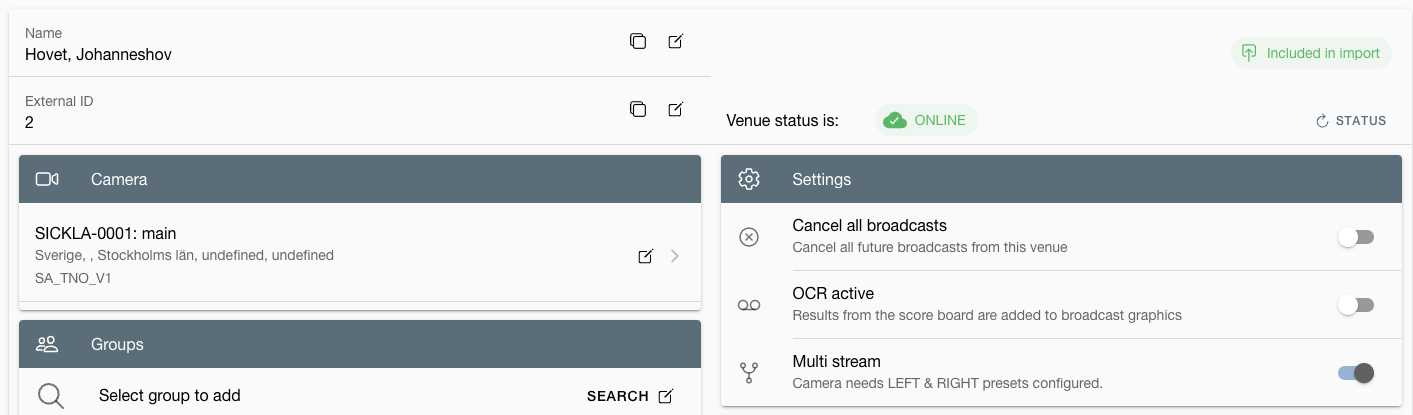Copy the venue Name value
The width and height of the screenshot is (1413, 415).
(638, 41)
